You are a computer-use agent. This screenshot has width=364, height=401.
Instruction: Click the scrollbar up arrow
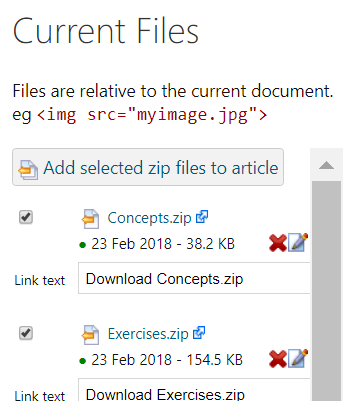[326, 165]
